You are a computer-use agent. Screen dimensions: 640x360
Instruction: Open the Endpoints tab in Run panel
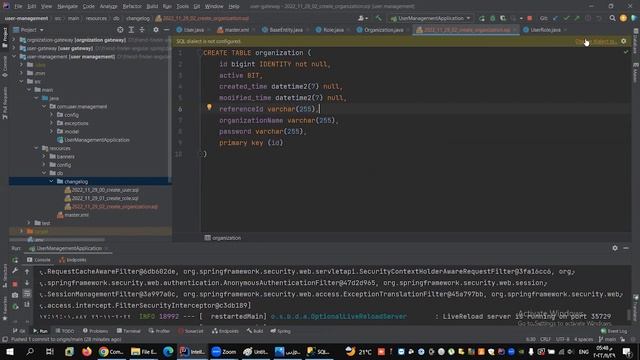[73, 260]
